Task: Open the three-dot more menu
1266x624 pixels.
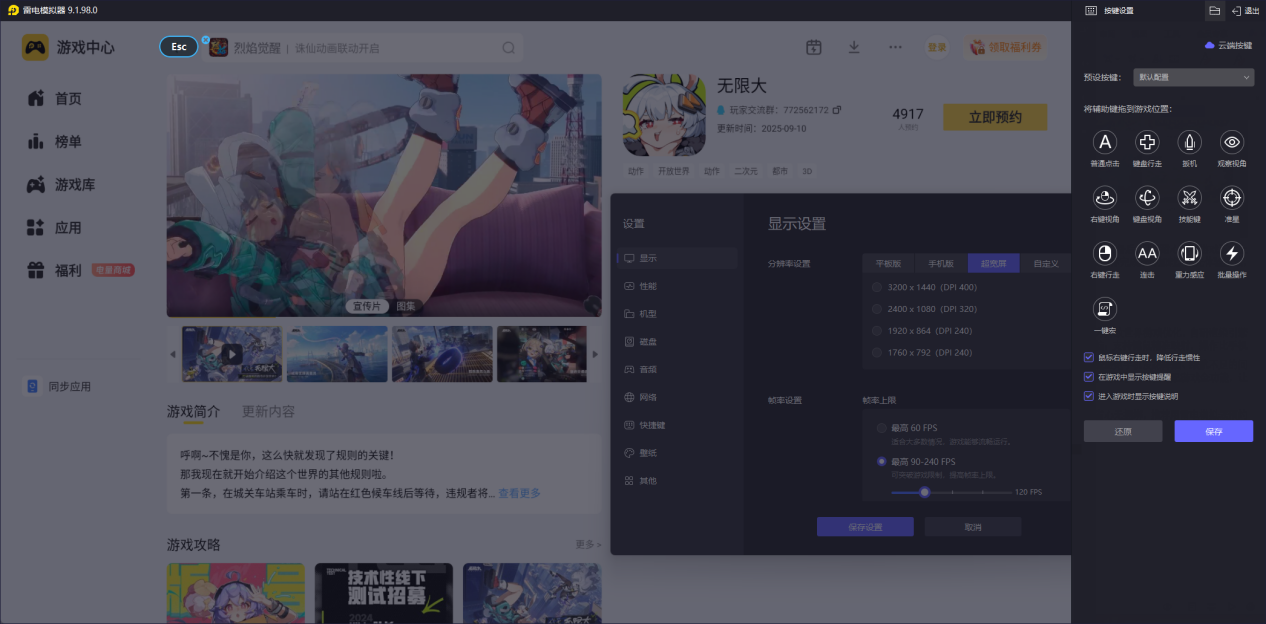Action: tap(895, 47)
